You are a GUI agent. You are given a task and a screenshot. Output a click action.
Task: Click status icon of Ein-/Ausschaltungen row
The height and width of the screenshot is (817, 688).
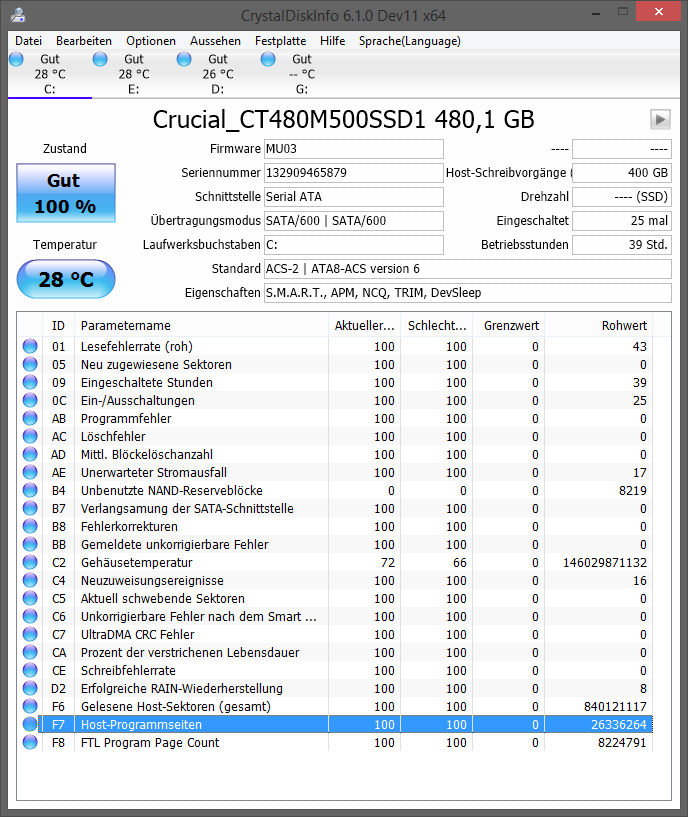tap(30, 400)
